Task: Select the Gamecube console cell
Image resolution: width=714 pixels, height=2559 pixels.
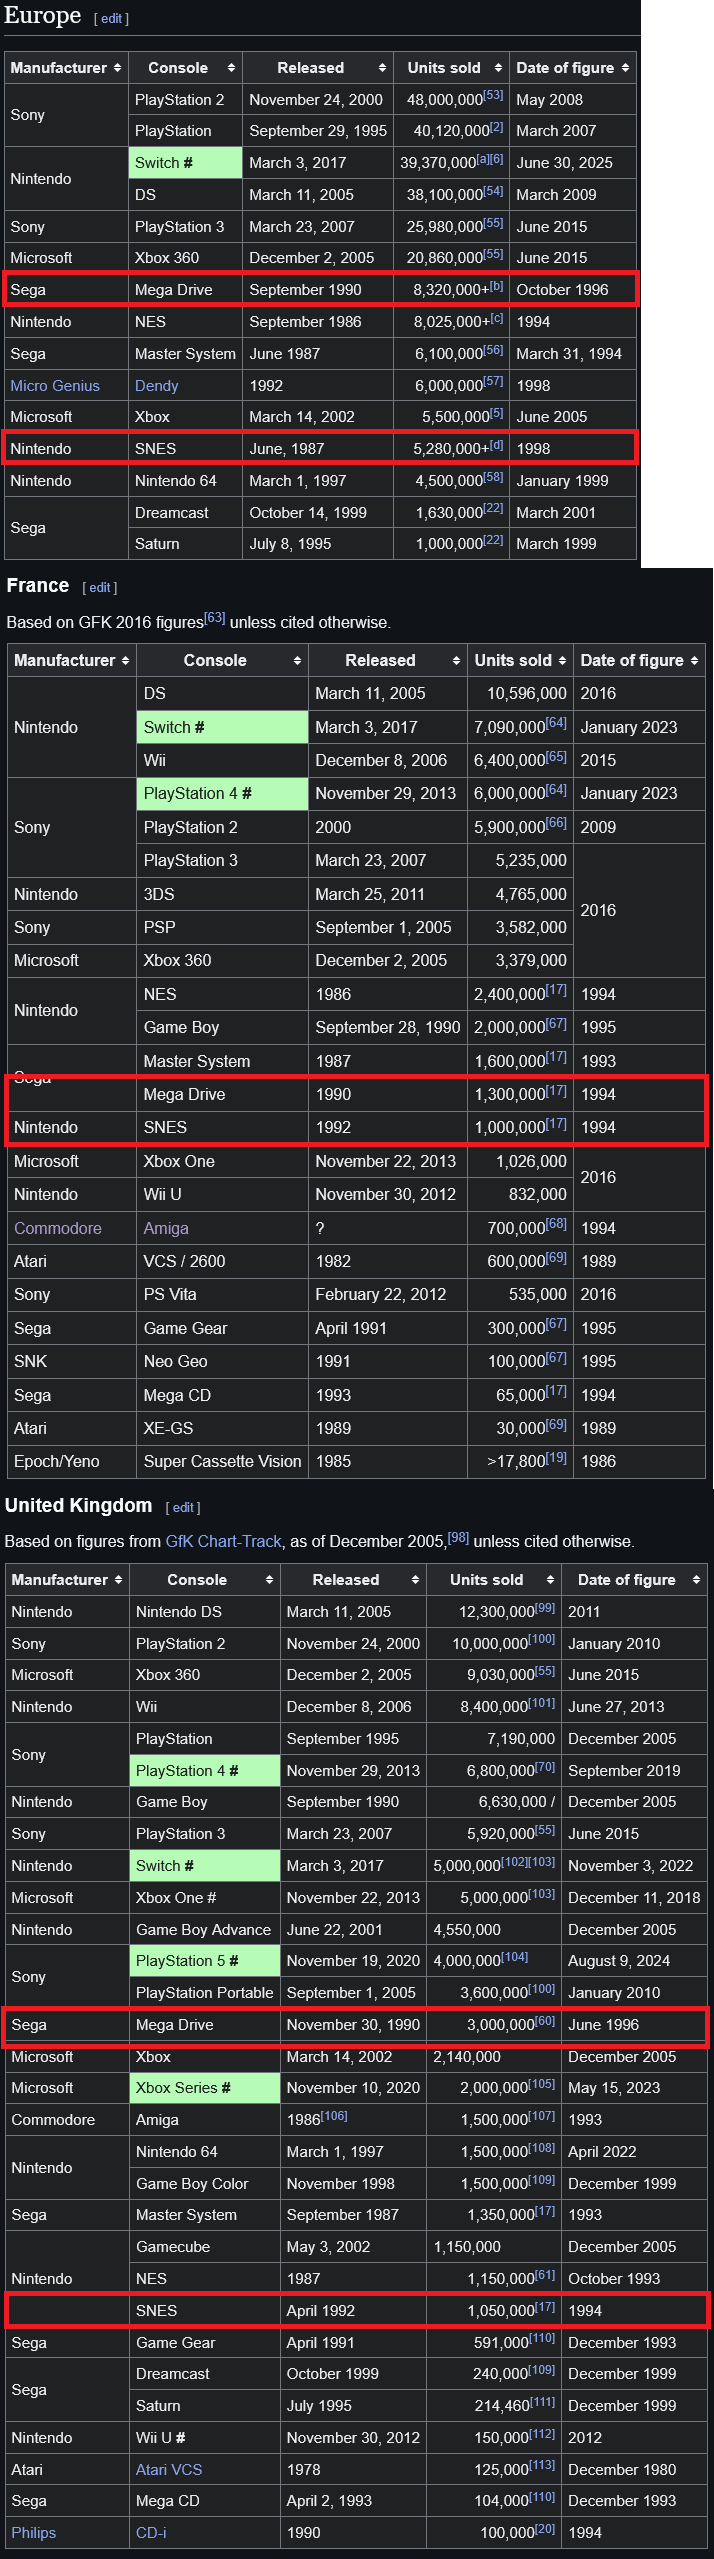Action: pos(204,2247)
